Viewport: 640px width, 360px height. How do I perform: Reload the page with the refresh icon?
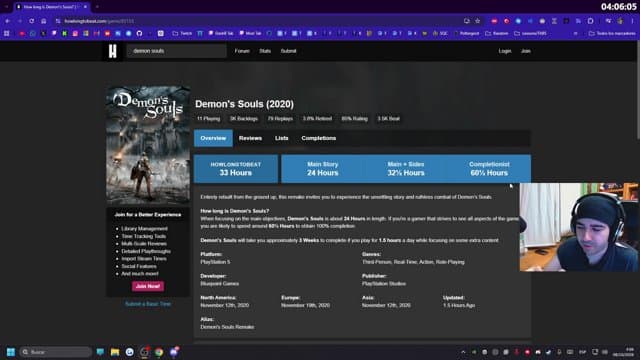coord(31,21)
